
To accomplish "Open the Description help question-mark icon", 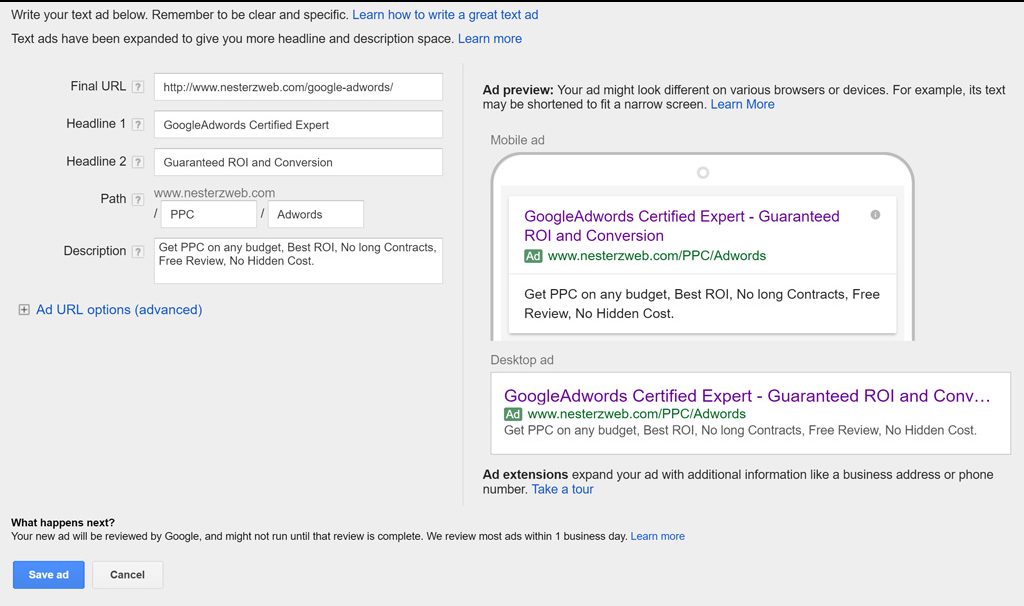I will point(138,251).
